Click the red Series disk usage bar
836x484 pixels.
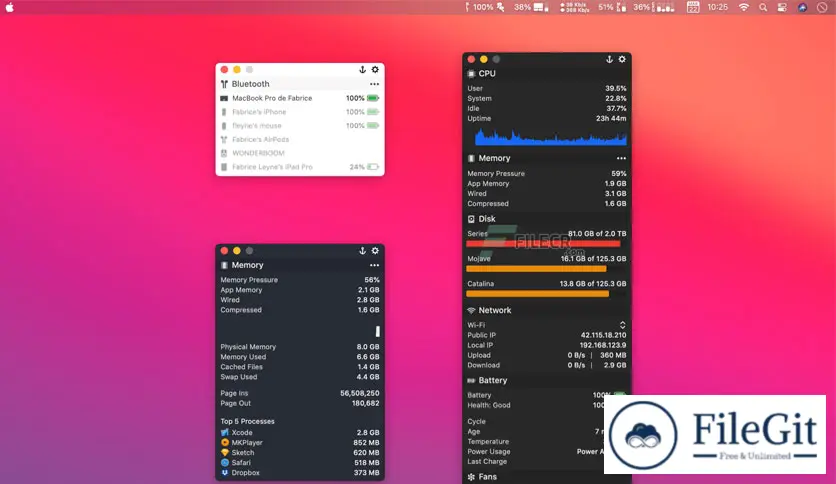(x=543, y=243)
